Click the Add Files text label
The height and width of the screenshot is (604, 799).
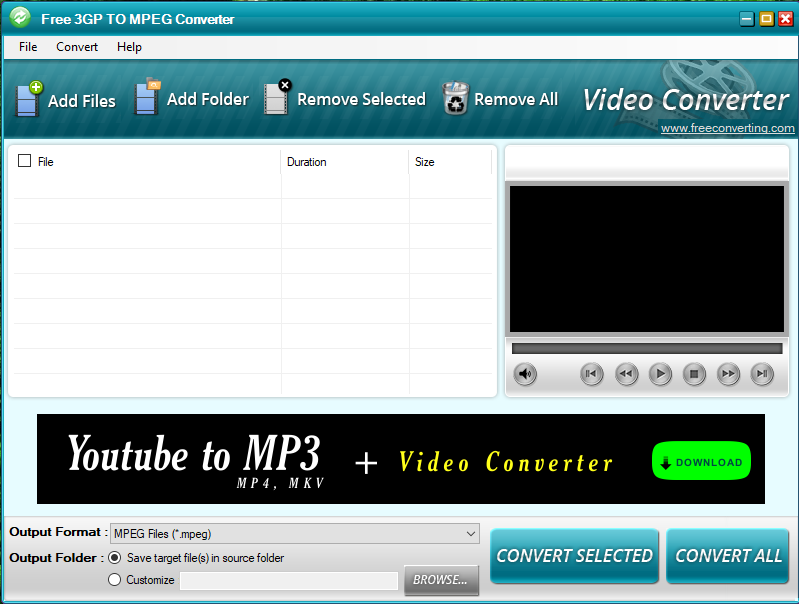click(x=82, y=101)
